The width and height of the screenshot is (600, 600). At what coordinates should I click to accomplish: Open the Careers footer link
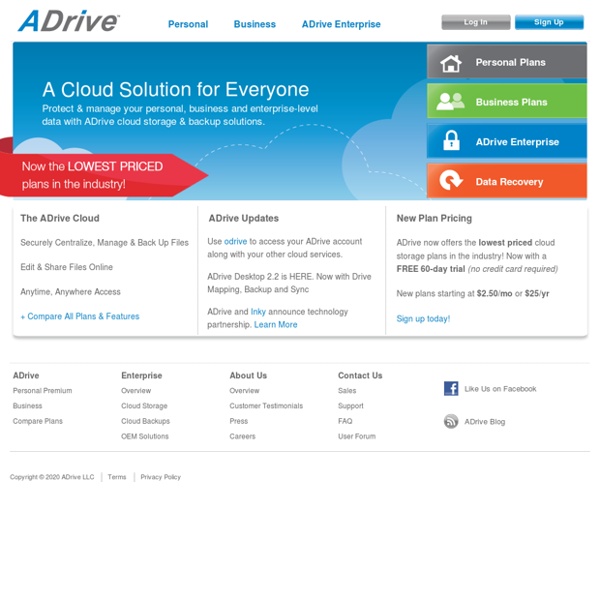tap(243, 436)
